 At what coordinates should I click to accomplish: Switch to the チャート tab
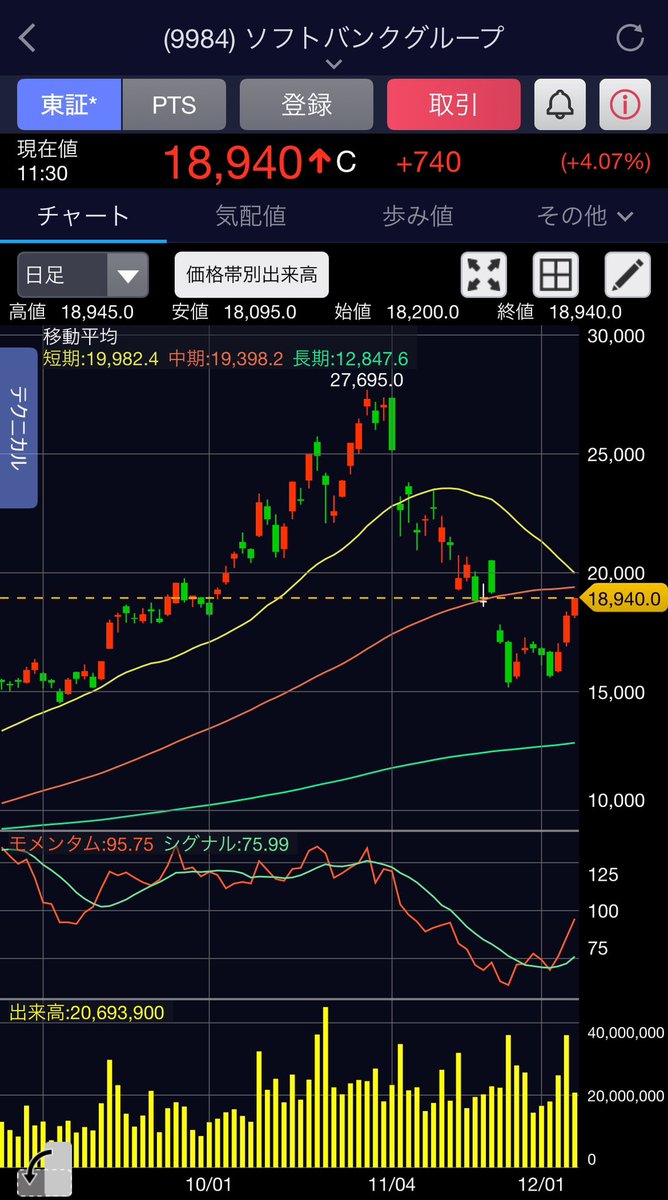pyautogui.click(x=83, y=215)
